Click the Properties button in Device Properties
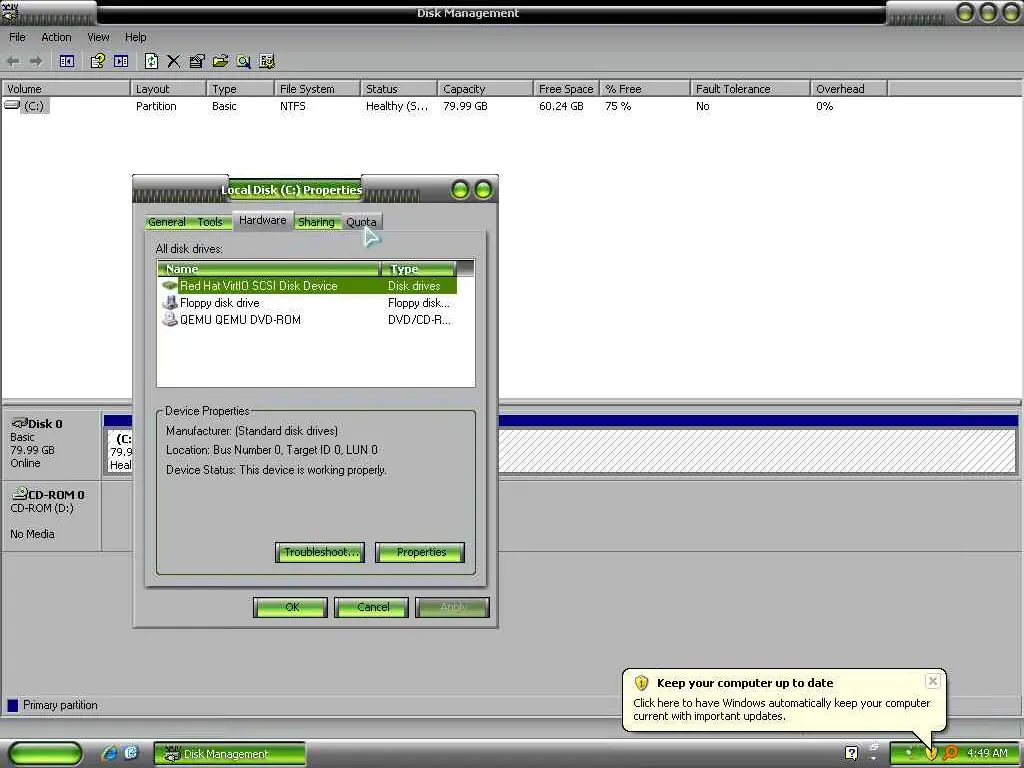Viewport: 1024px width, 768px height. [x=421, y=552]
